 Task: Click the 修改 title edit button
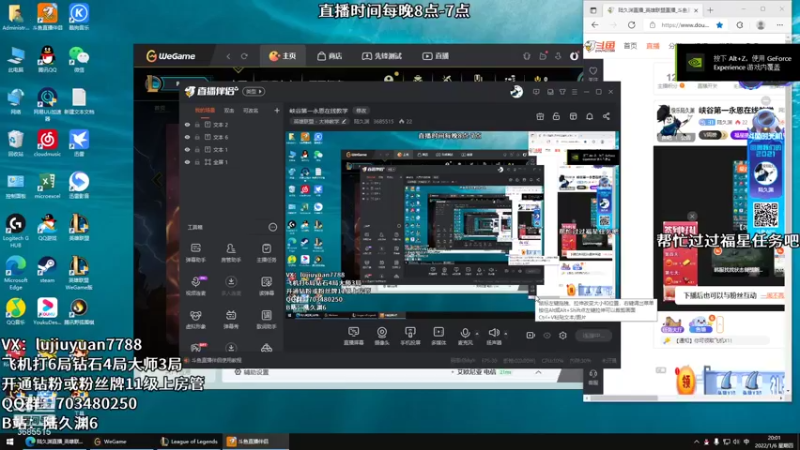[361, 111]
